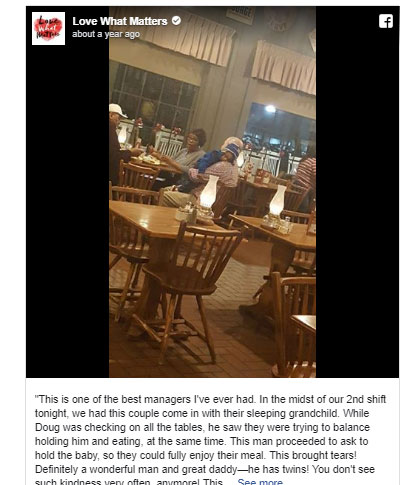Click the sleeping baby in the blue hat
Screen dimensions: 420x485
[218, 160]
